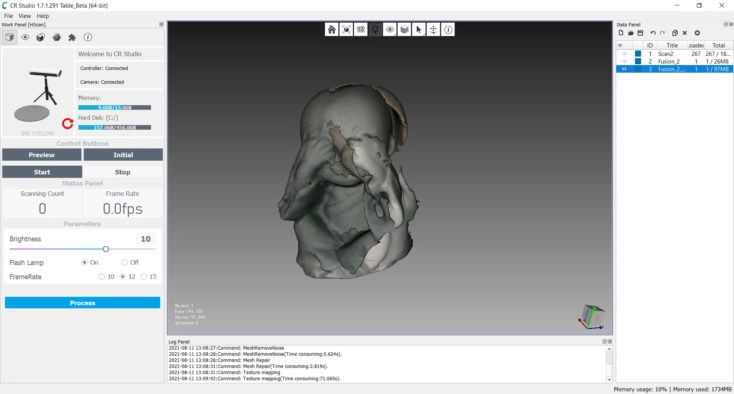Click the eye column header in Data Panel
The image size is (734, 394).
(x=621, y=45)
